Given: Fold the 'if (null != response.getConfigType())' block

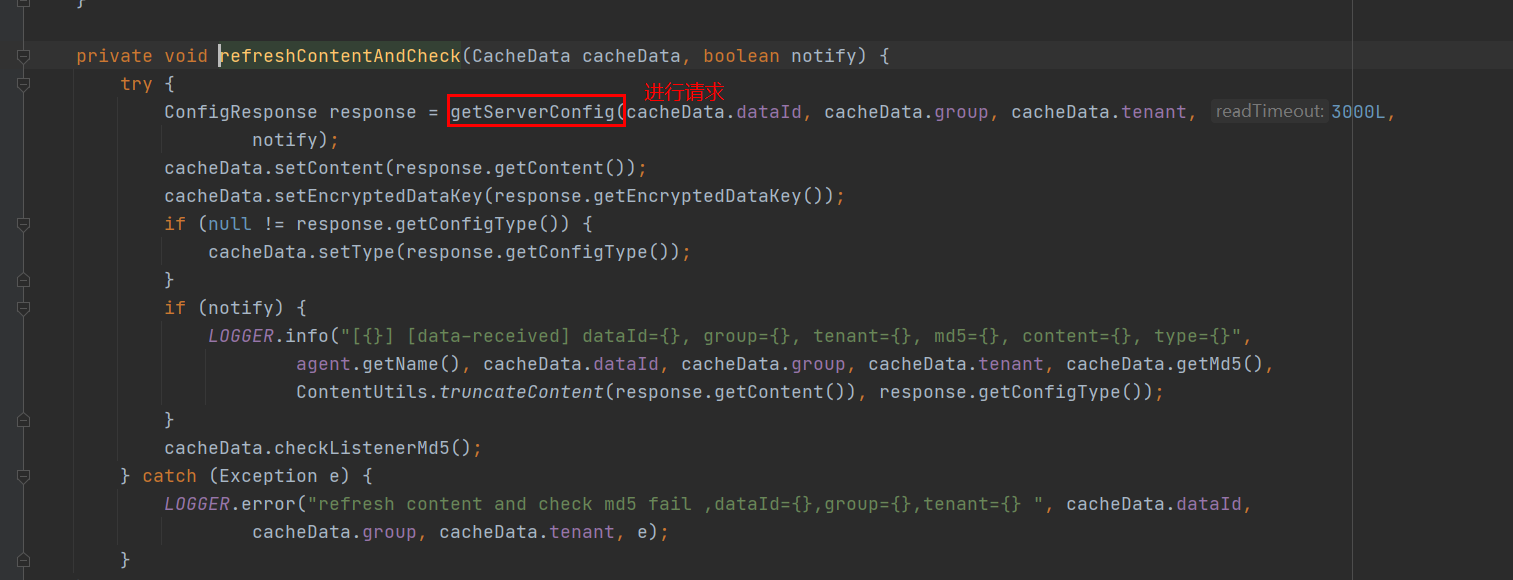Looking at the screenshot, I should click(x=24, y=224).
